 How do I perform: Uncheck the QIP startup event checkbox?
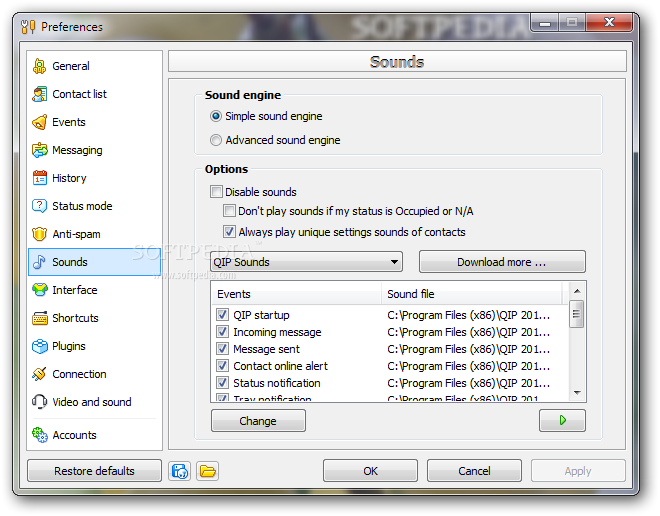(x=222, y=315)
